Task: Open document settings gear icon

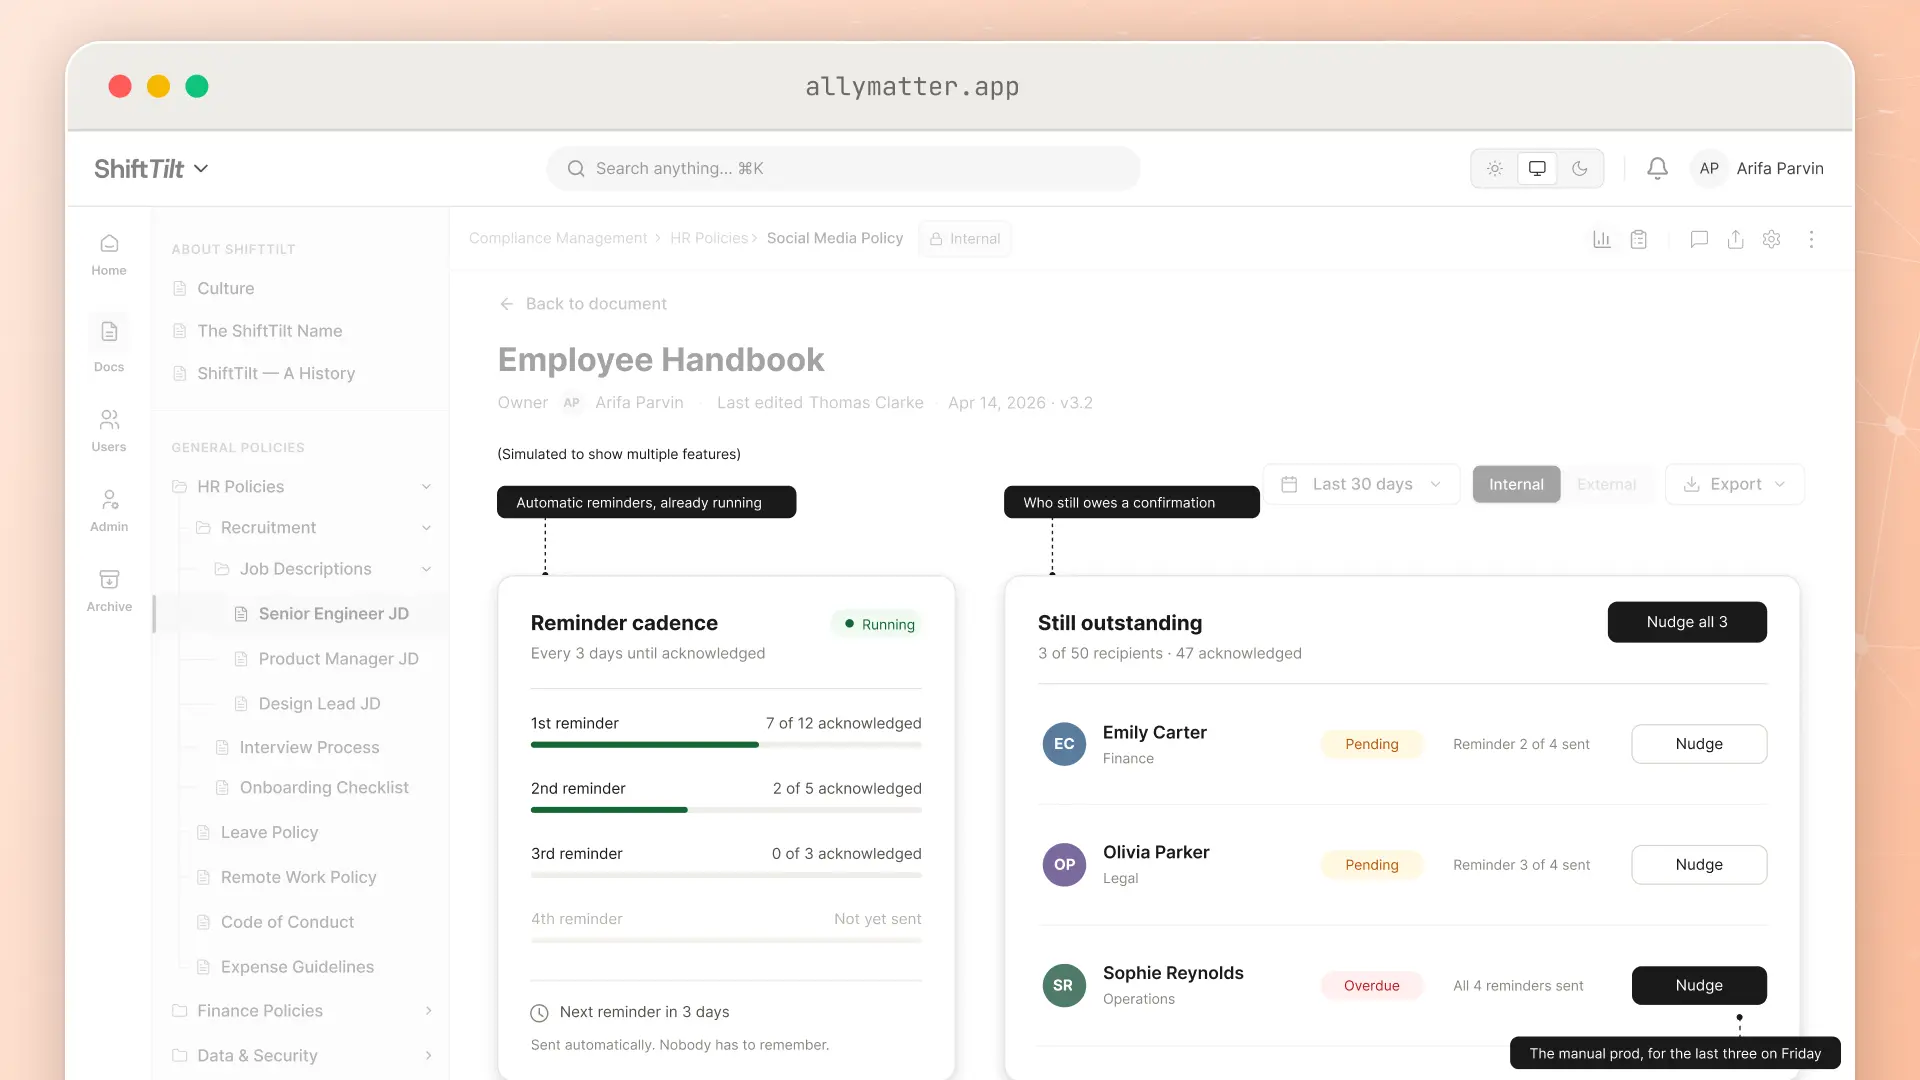Action: tap(1771, 239)
